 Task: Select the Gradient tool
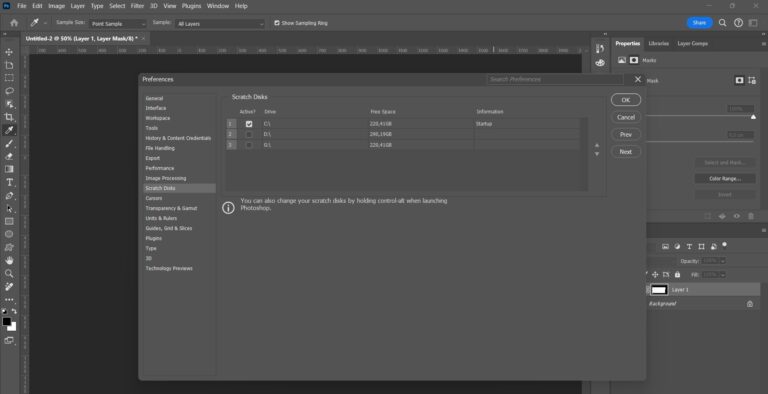point(9,169)
